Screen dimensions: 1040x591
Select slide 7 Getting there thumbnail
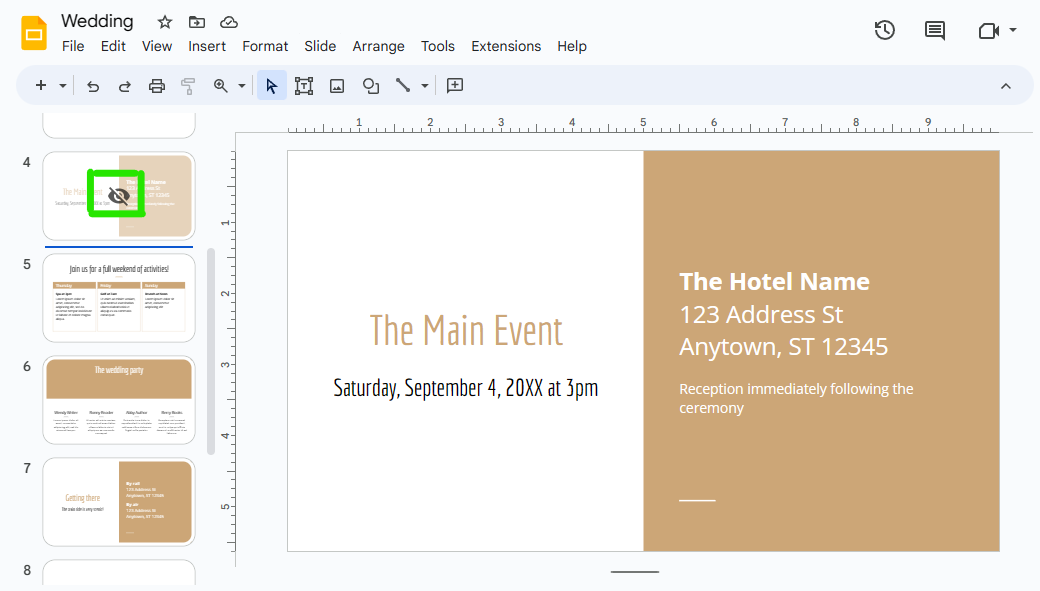(x=119, y=502)
